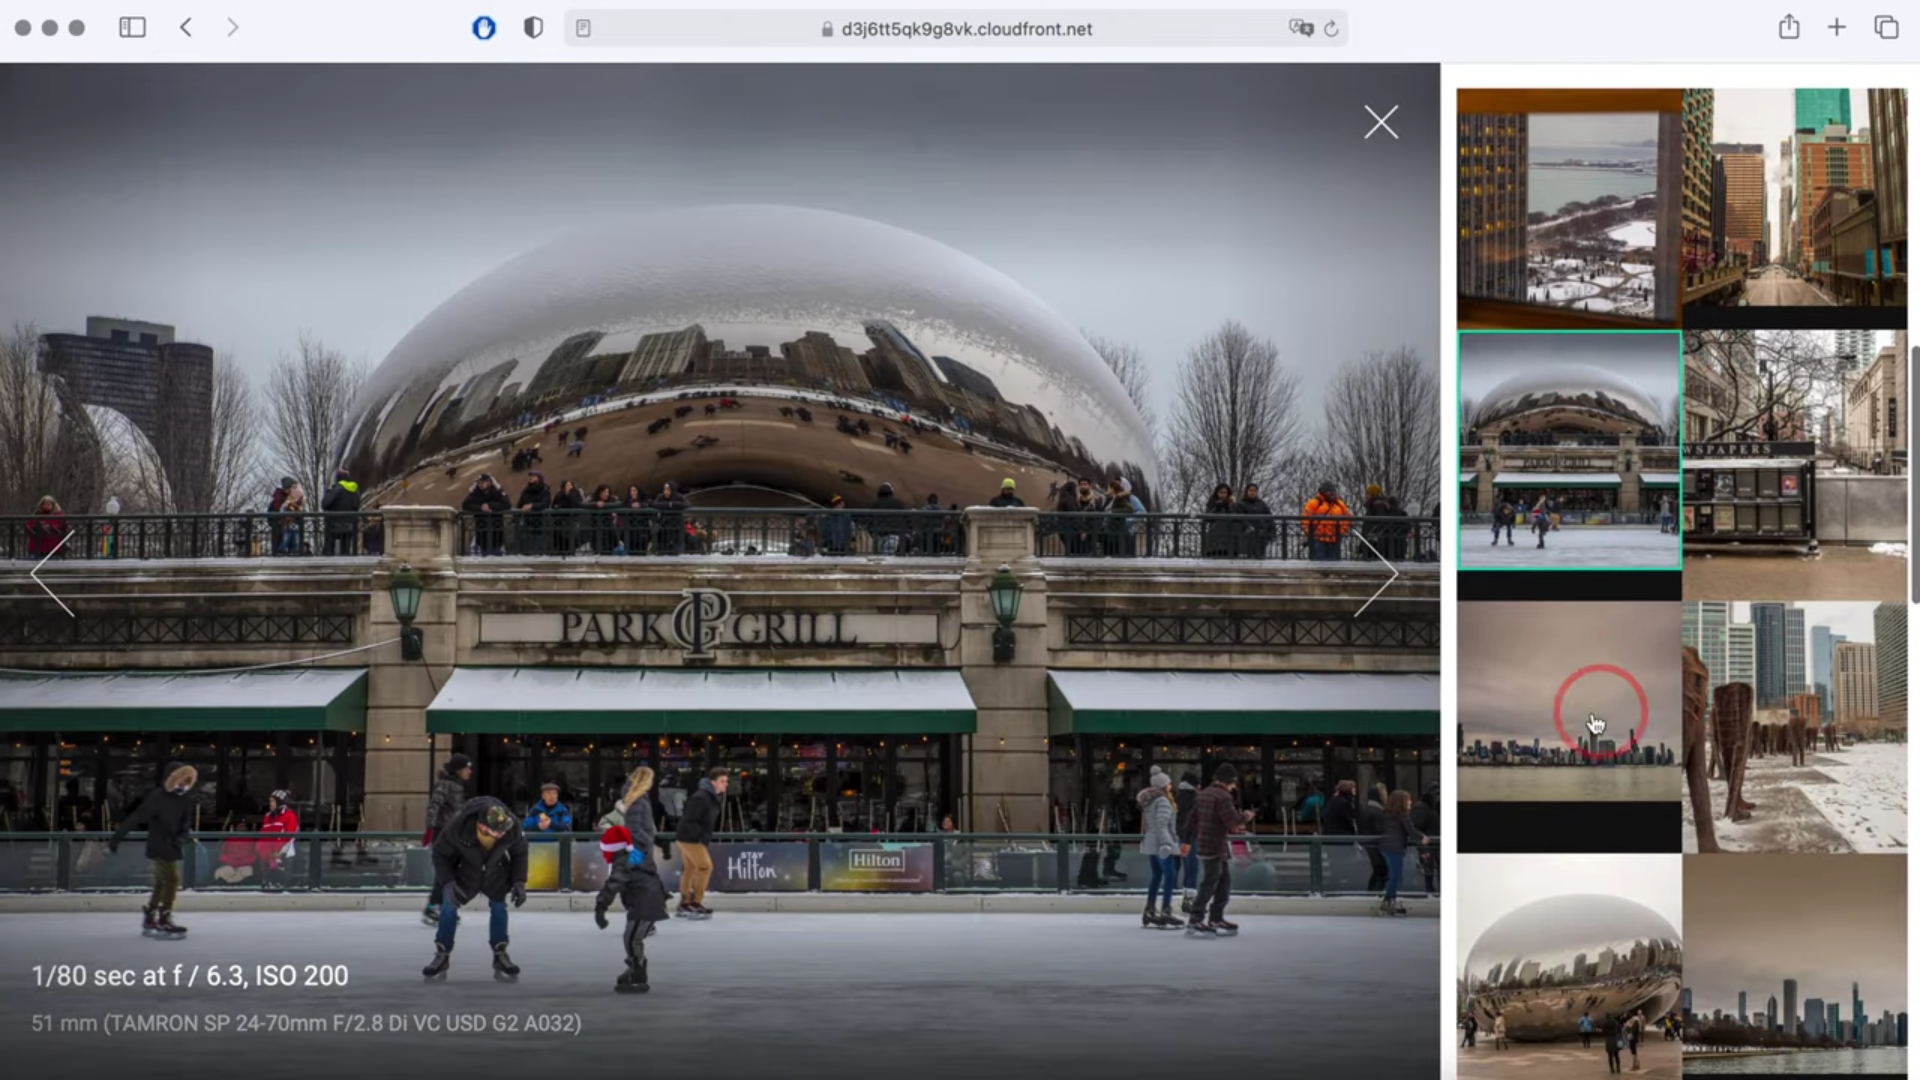Open the Share menu
The width and height of the screenshot is (1920, 1080).
[1789, 28]
